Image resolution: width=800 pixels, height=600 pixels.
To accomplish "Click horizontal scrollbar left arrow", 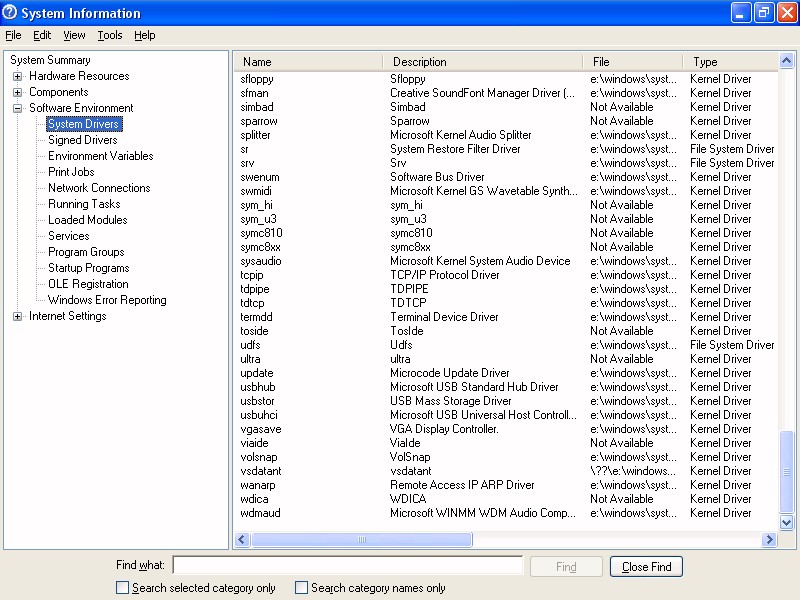I will pos(242,540).
